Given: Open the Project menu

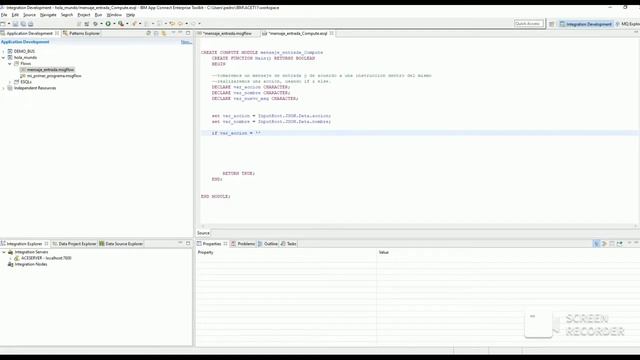Looking at the screenshot, I should 84,15.
